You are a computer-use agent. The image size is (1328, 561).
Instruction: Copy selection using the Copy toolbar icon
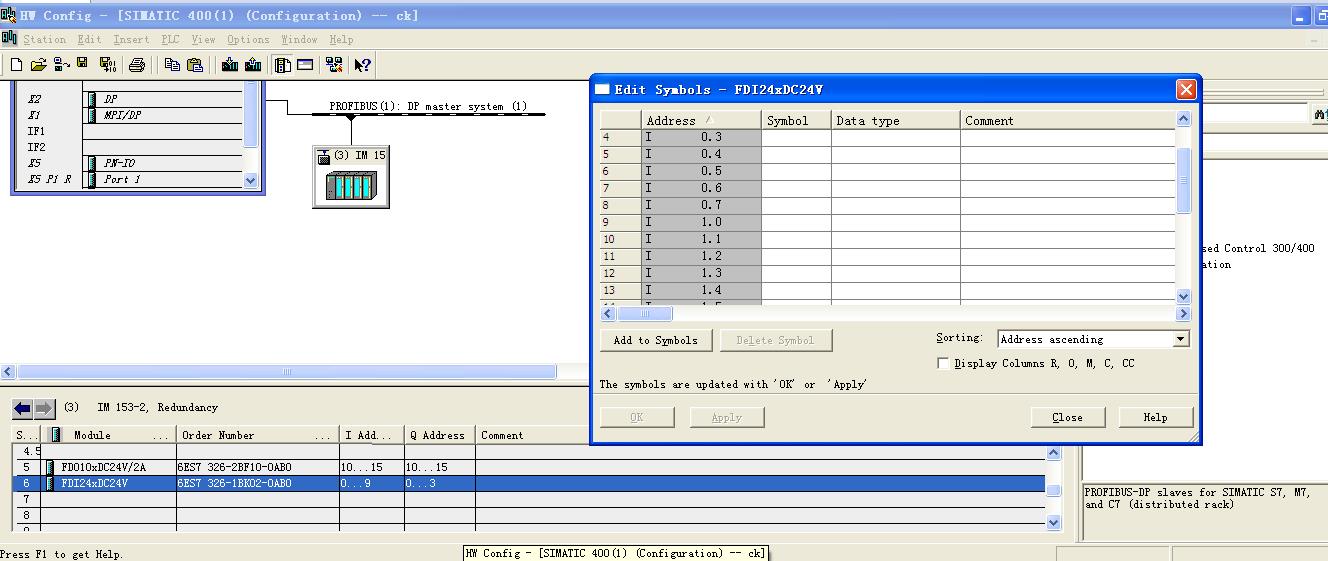tap(172, 65)
